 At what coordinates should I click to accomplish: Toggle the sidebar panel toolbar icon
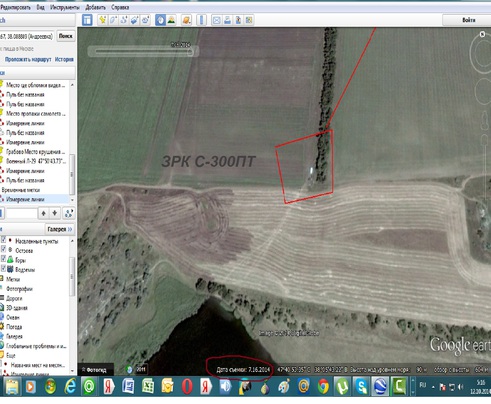click(87, 20)
